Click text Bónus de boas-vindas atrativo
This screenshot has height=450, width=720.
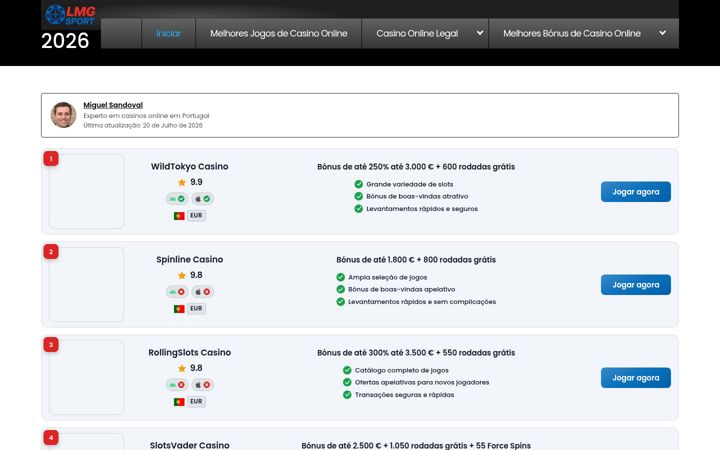point(417,196)
